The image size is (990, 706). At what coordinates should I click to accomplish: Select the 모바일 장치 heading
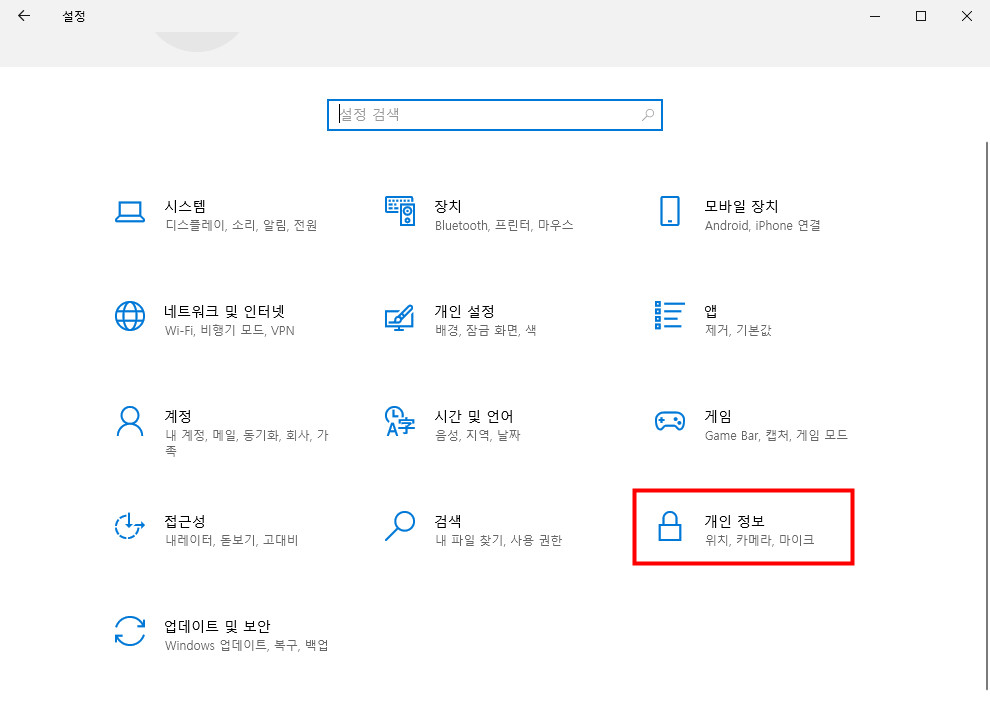click(741, 206)
